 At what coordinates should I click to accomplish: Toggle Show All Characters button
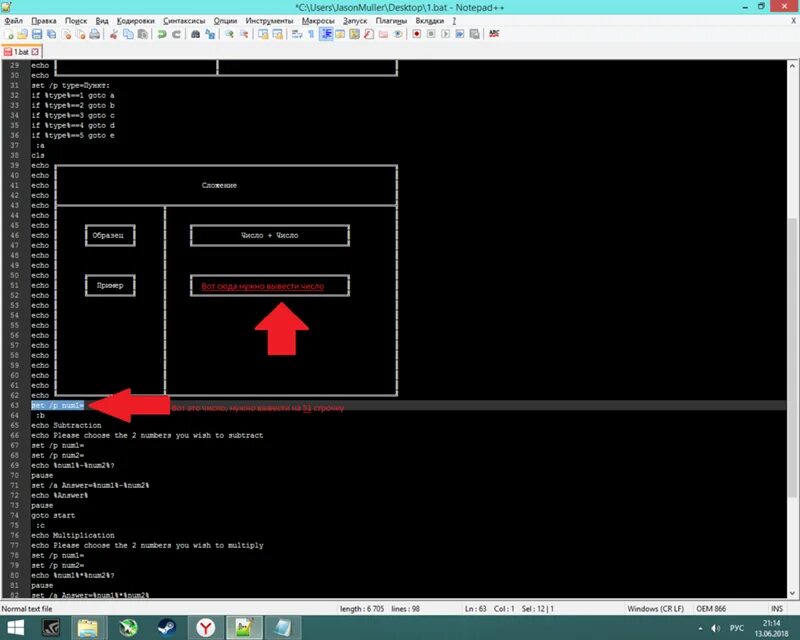point(310,35)
